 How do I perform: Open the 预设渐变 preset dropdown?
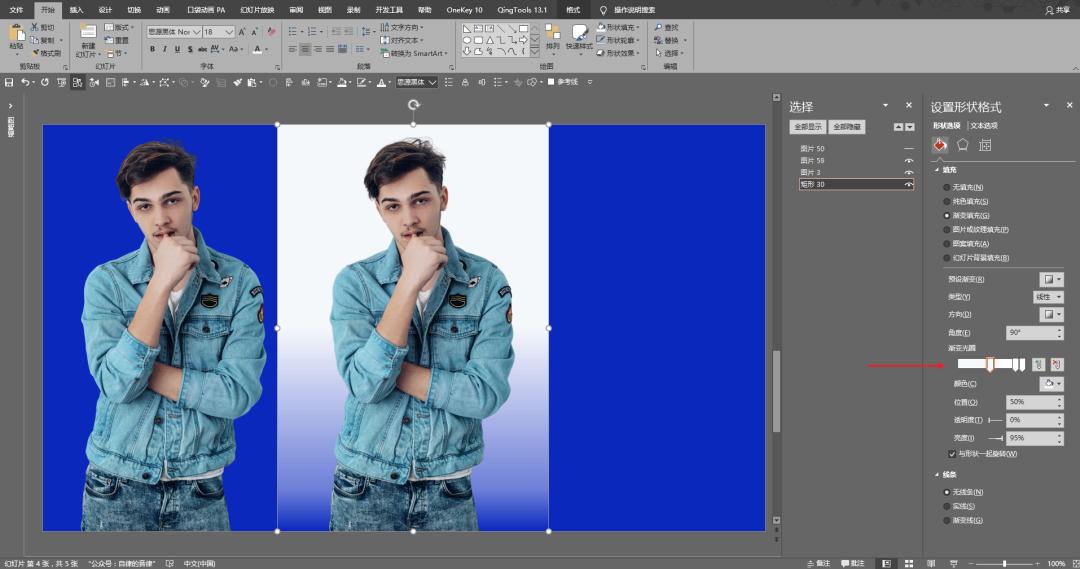pyautogui.click(x=1051, y=279)
